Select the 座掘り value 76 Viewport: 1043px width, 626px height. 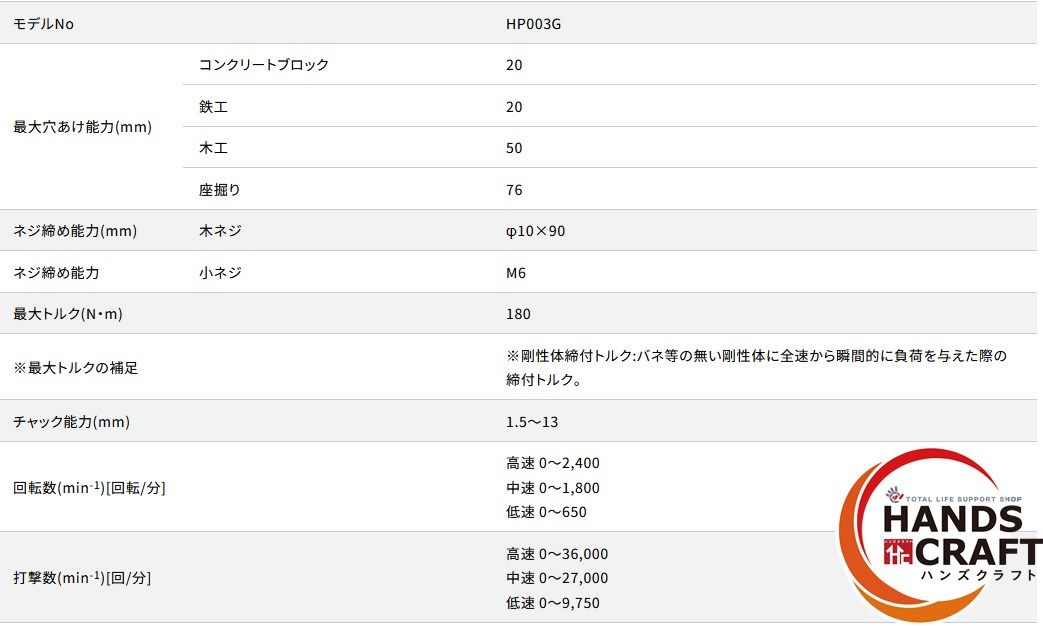tap(514, 190)
